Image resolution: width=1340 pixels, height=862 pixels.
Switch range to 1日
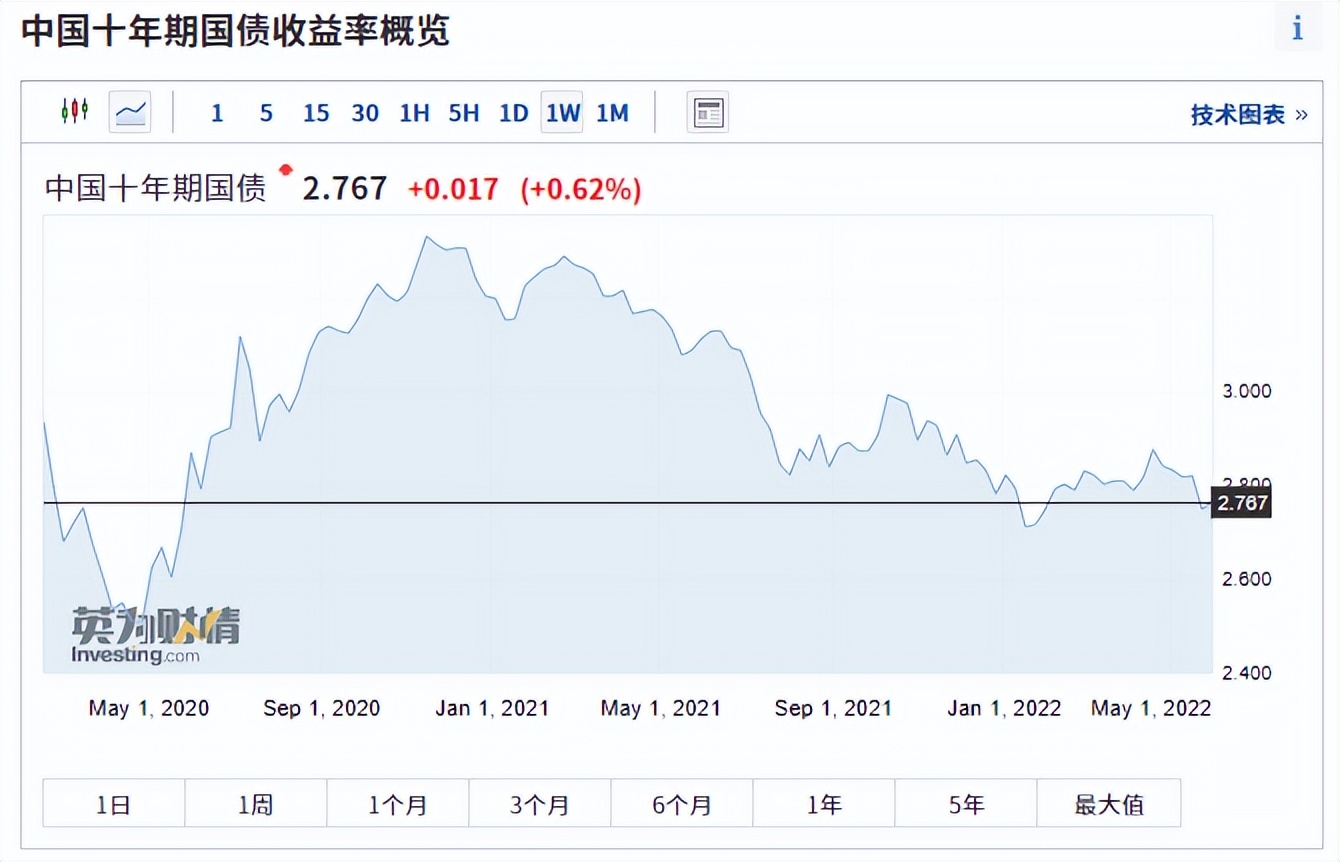[x=113, y=803]
